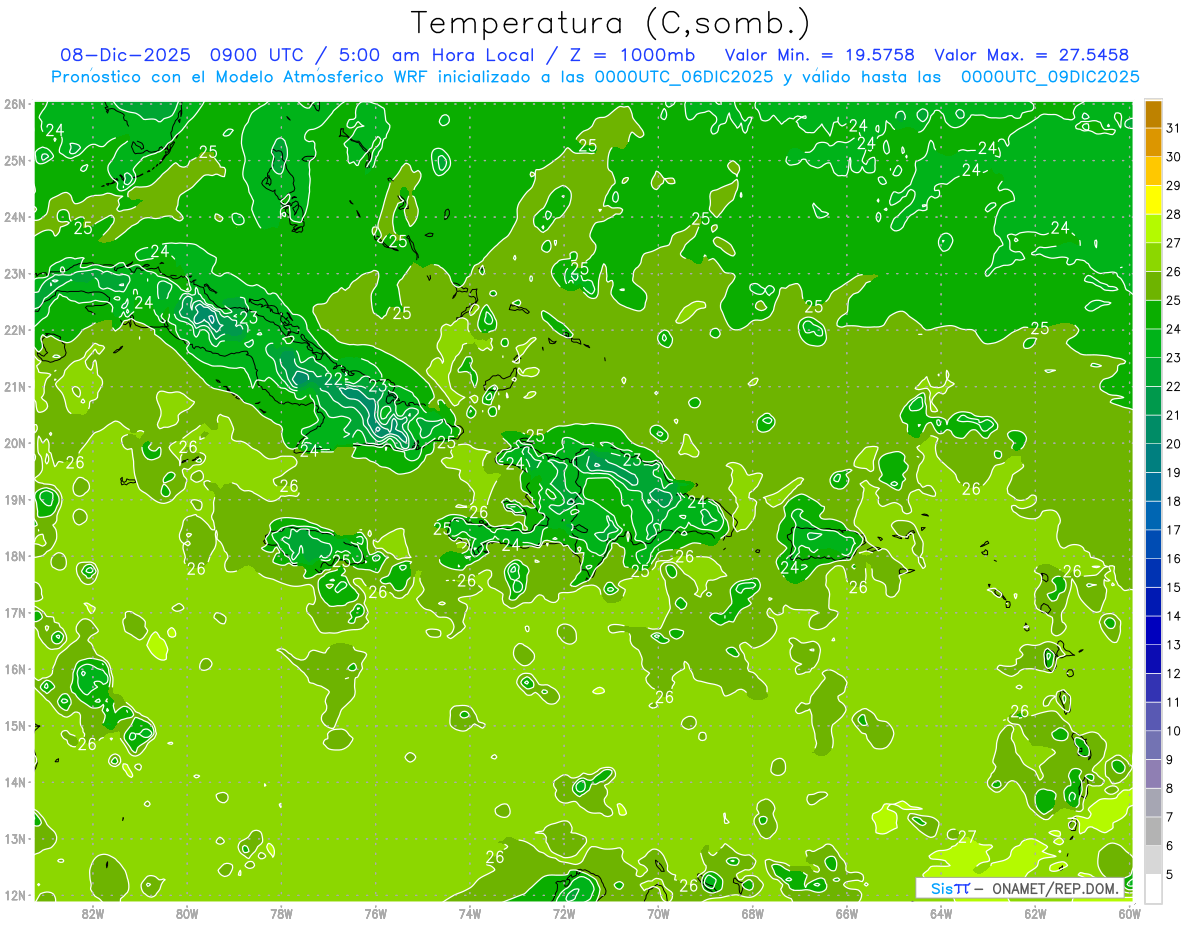Viewport: 1200px width, 927px height.
Task: Click the 16N latitude axis label
Action: [x=15, y=669]
